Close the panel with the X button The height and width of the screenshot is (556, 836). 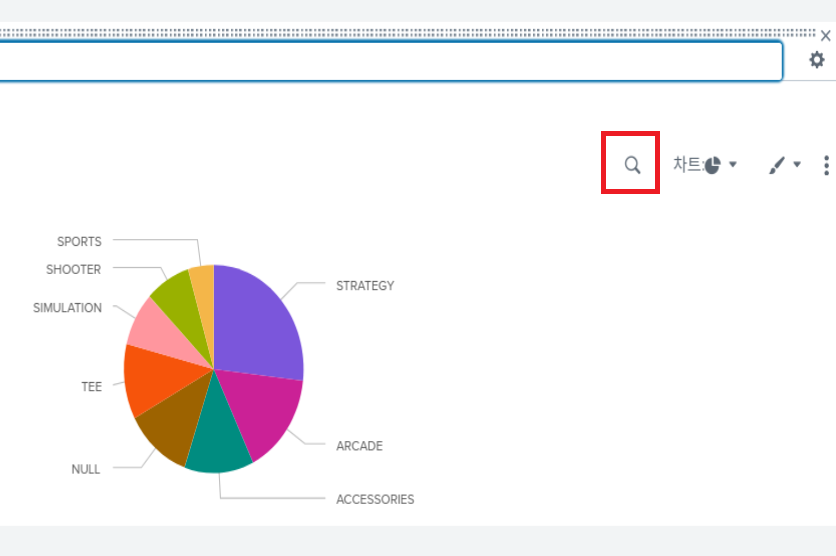825,36
